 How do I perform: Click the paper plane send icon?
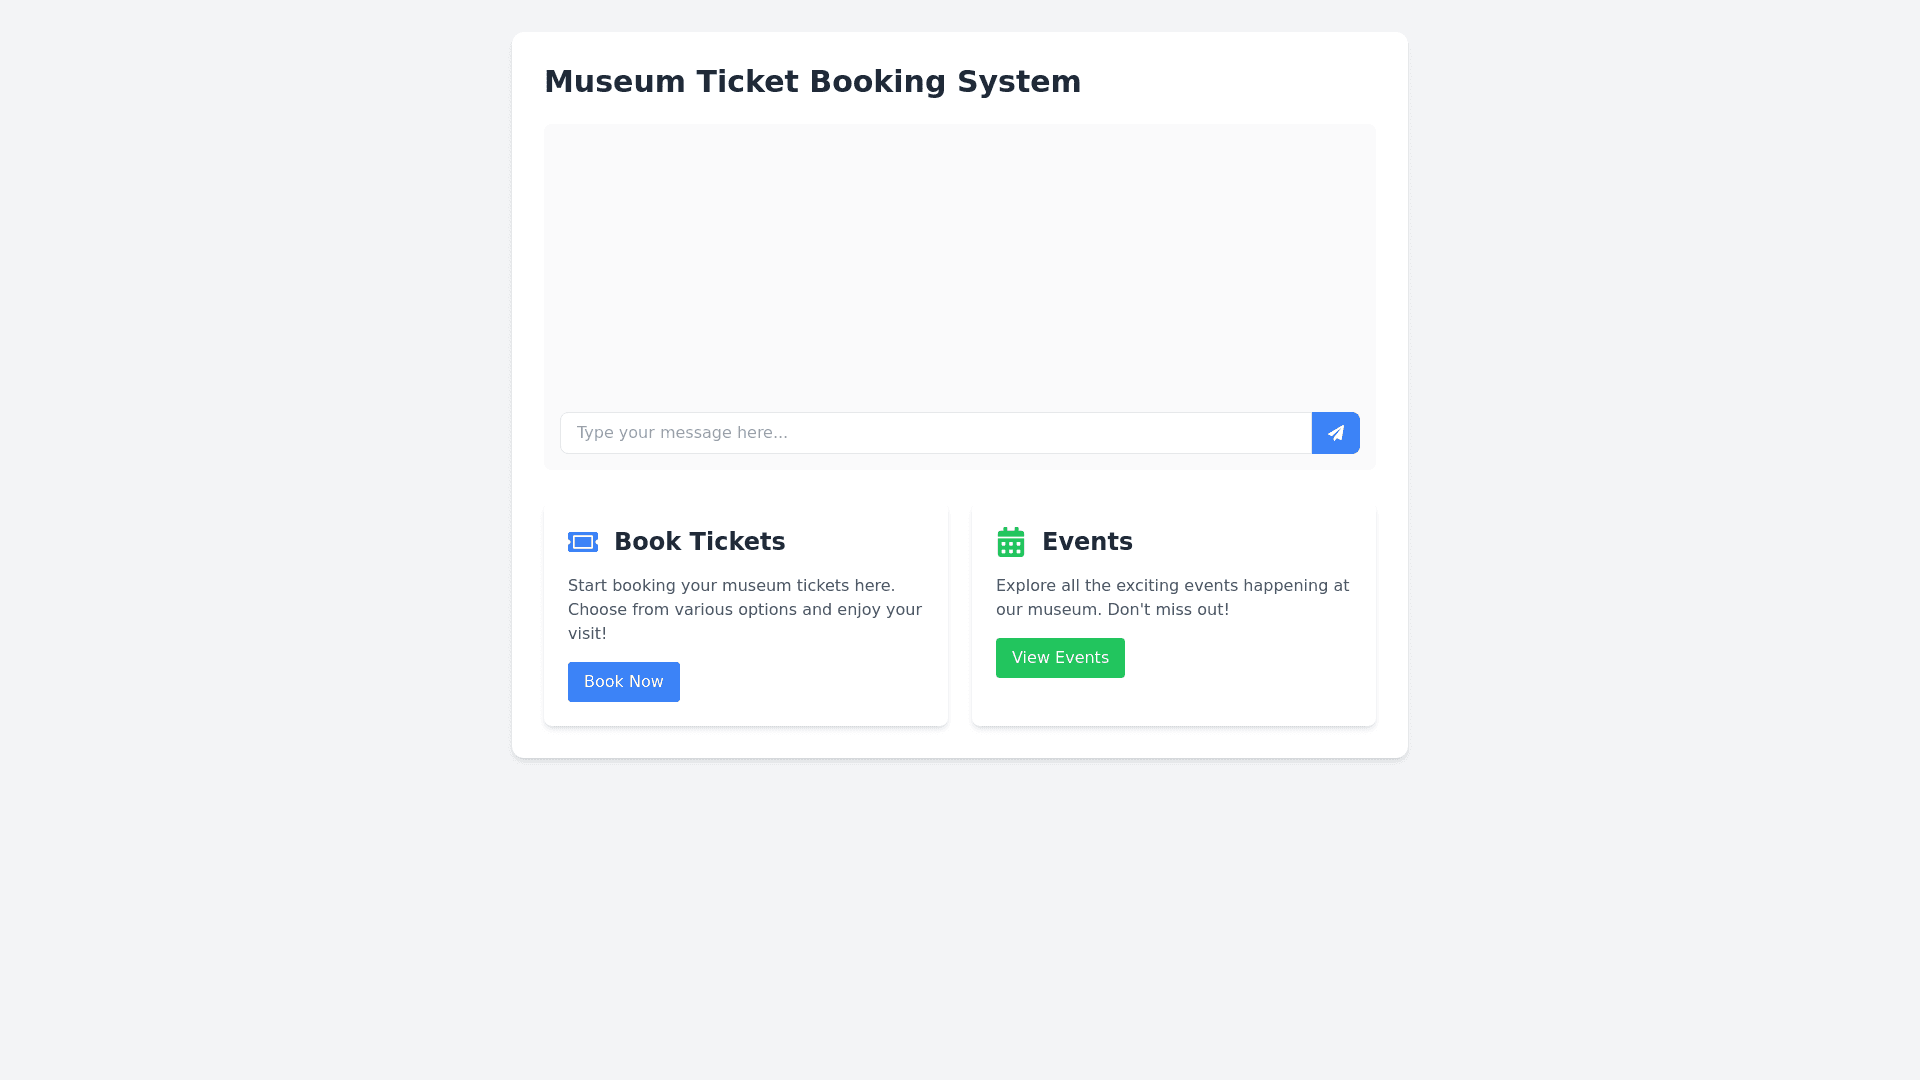click(1335, 433)
